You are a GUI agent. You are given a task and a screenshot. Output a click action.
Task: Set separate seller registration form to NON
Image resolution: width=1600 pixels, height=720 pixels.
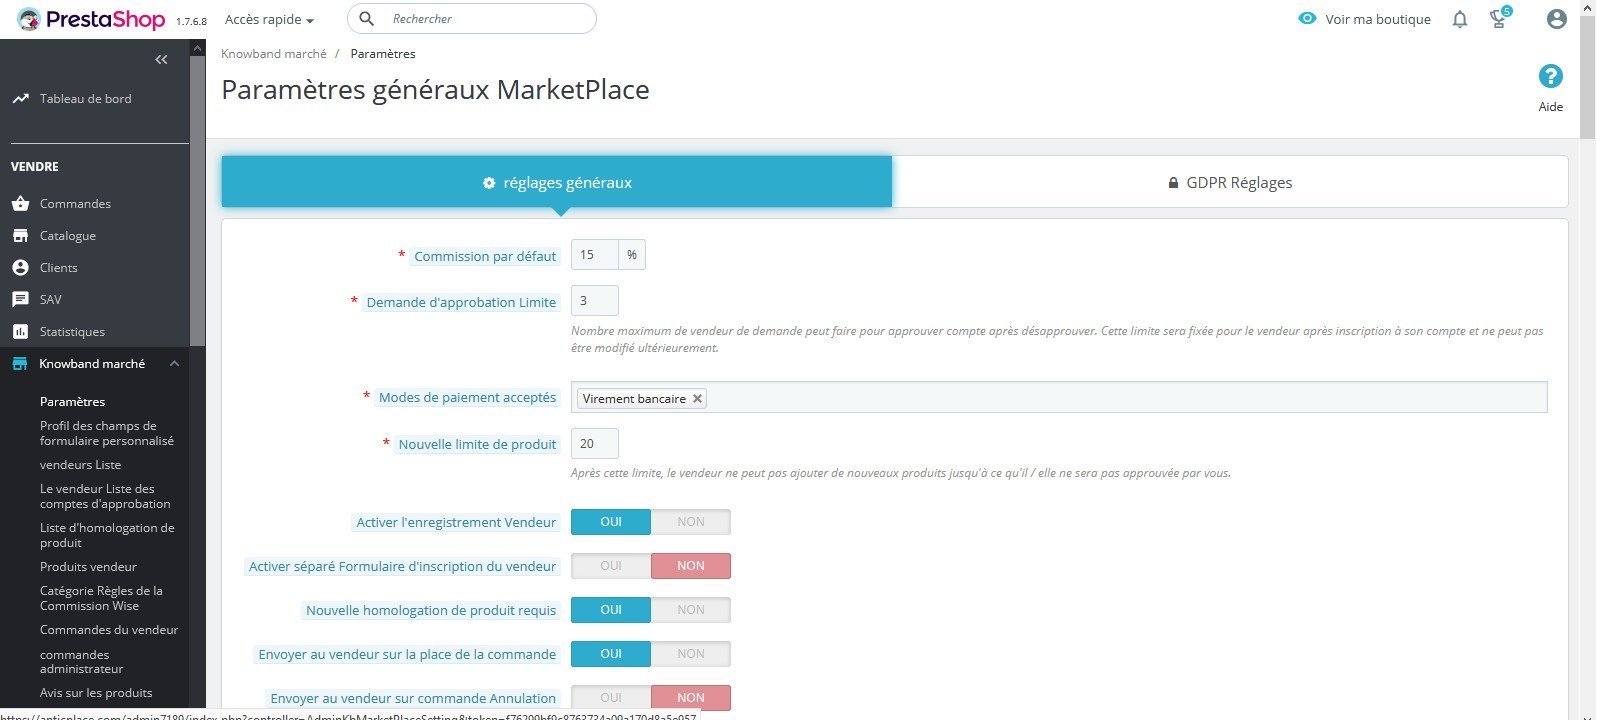point(691,566)
